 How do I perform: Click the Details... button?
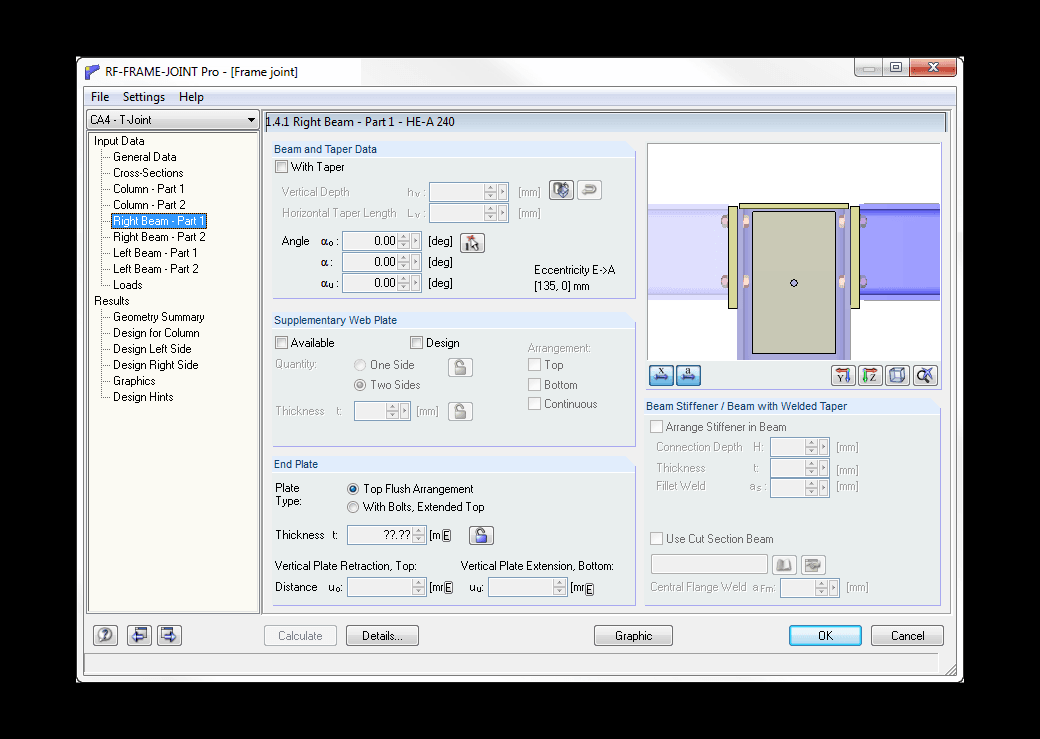click(382, 636)
